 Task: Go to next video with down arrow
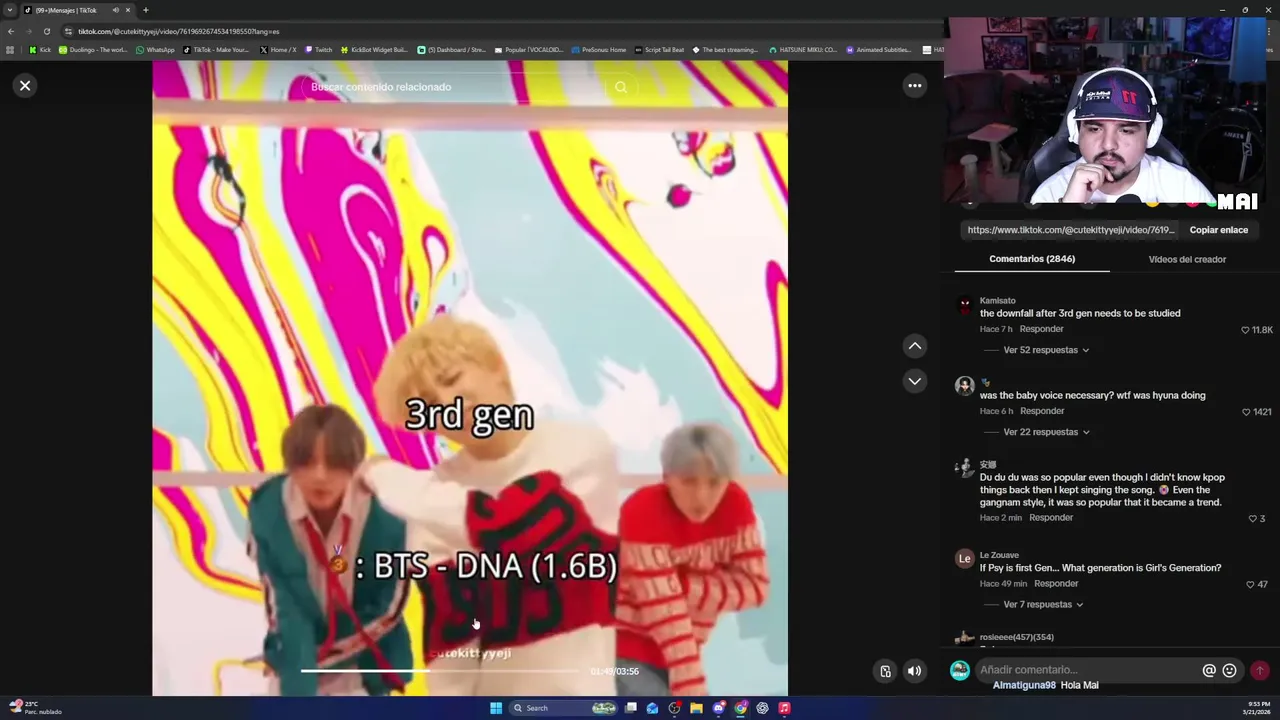click(x=914, y=381)
